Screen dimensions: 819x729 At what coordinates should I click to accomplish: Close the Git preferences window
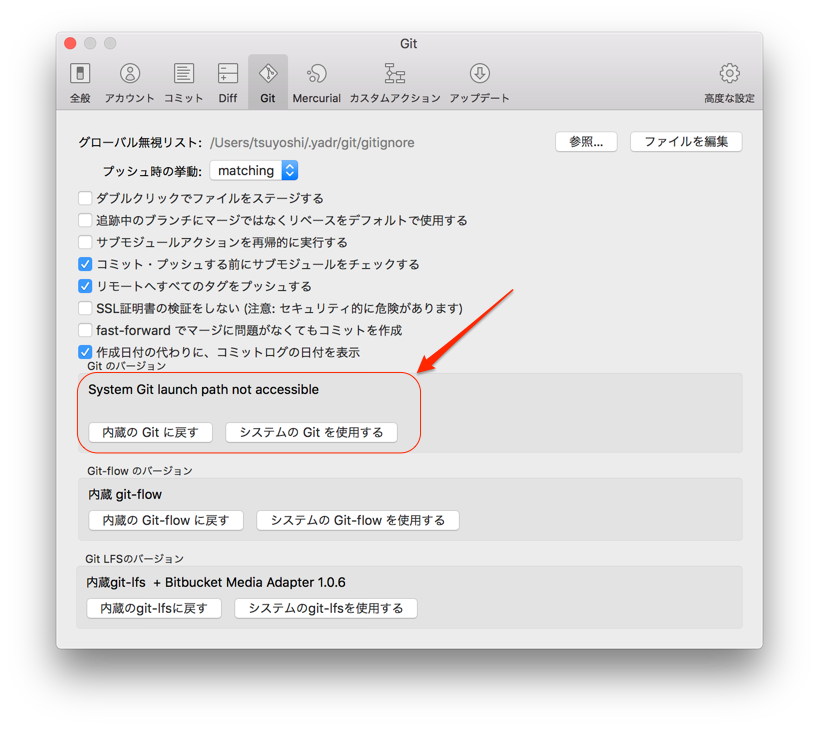click(x=71, y=43)
